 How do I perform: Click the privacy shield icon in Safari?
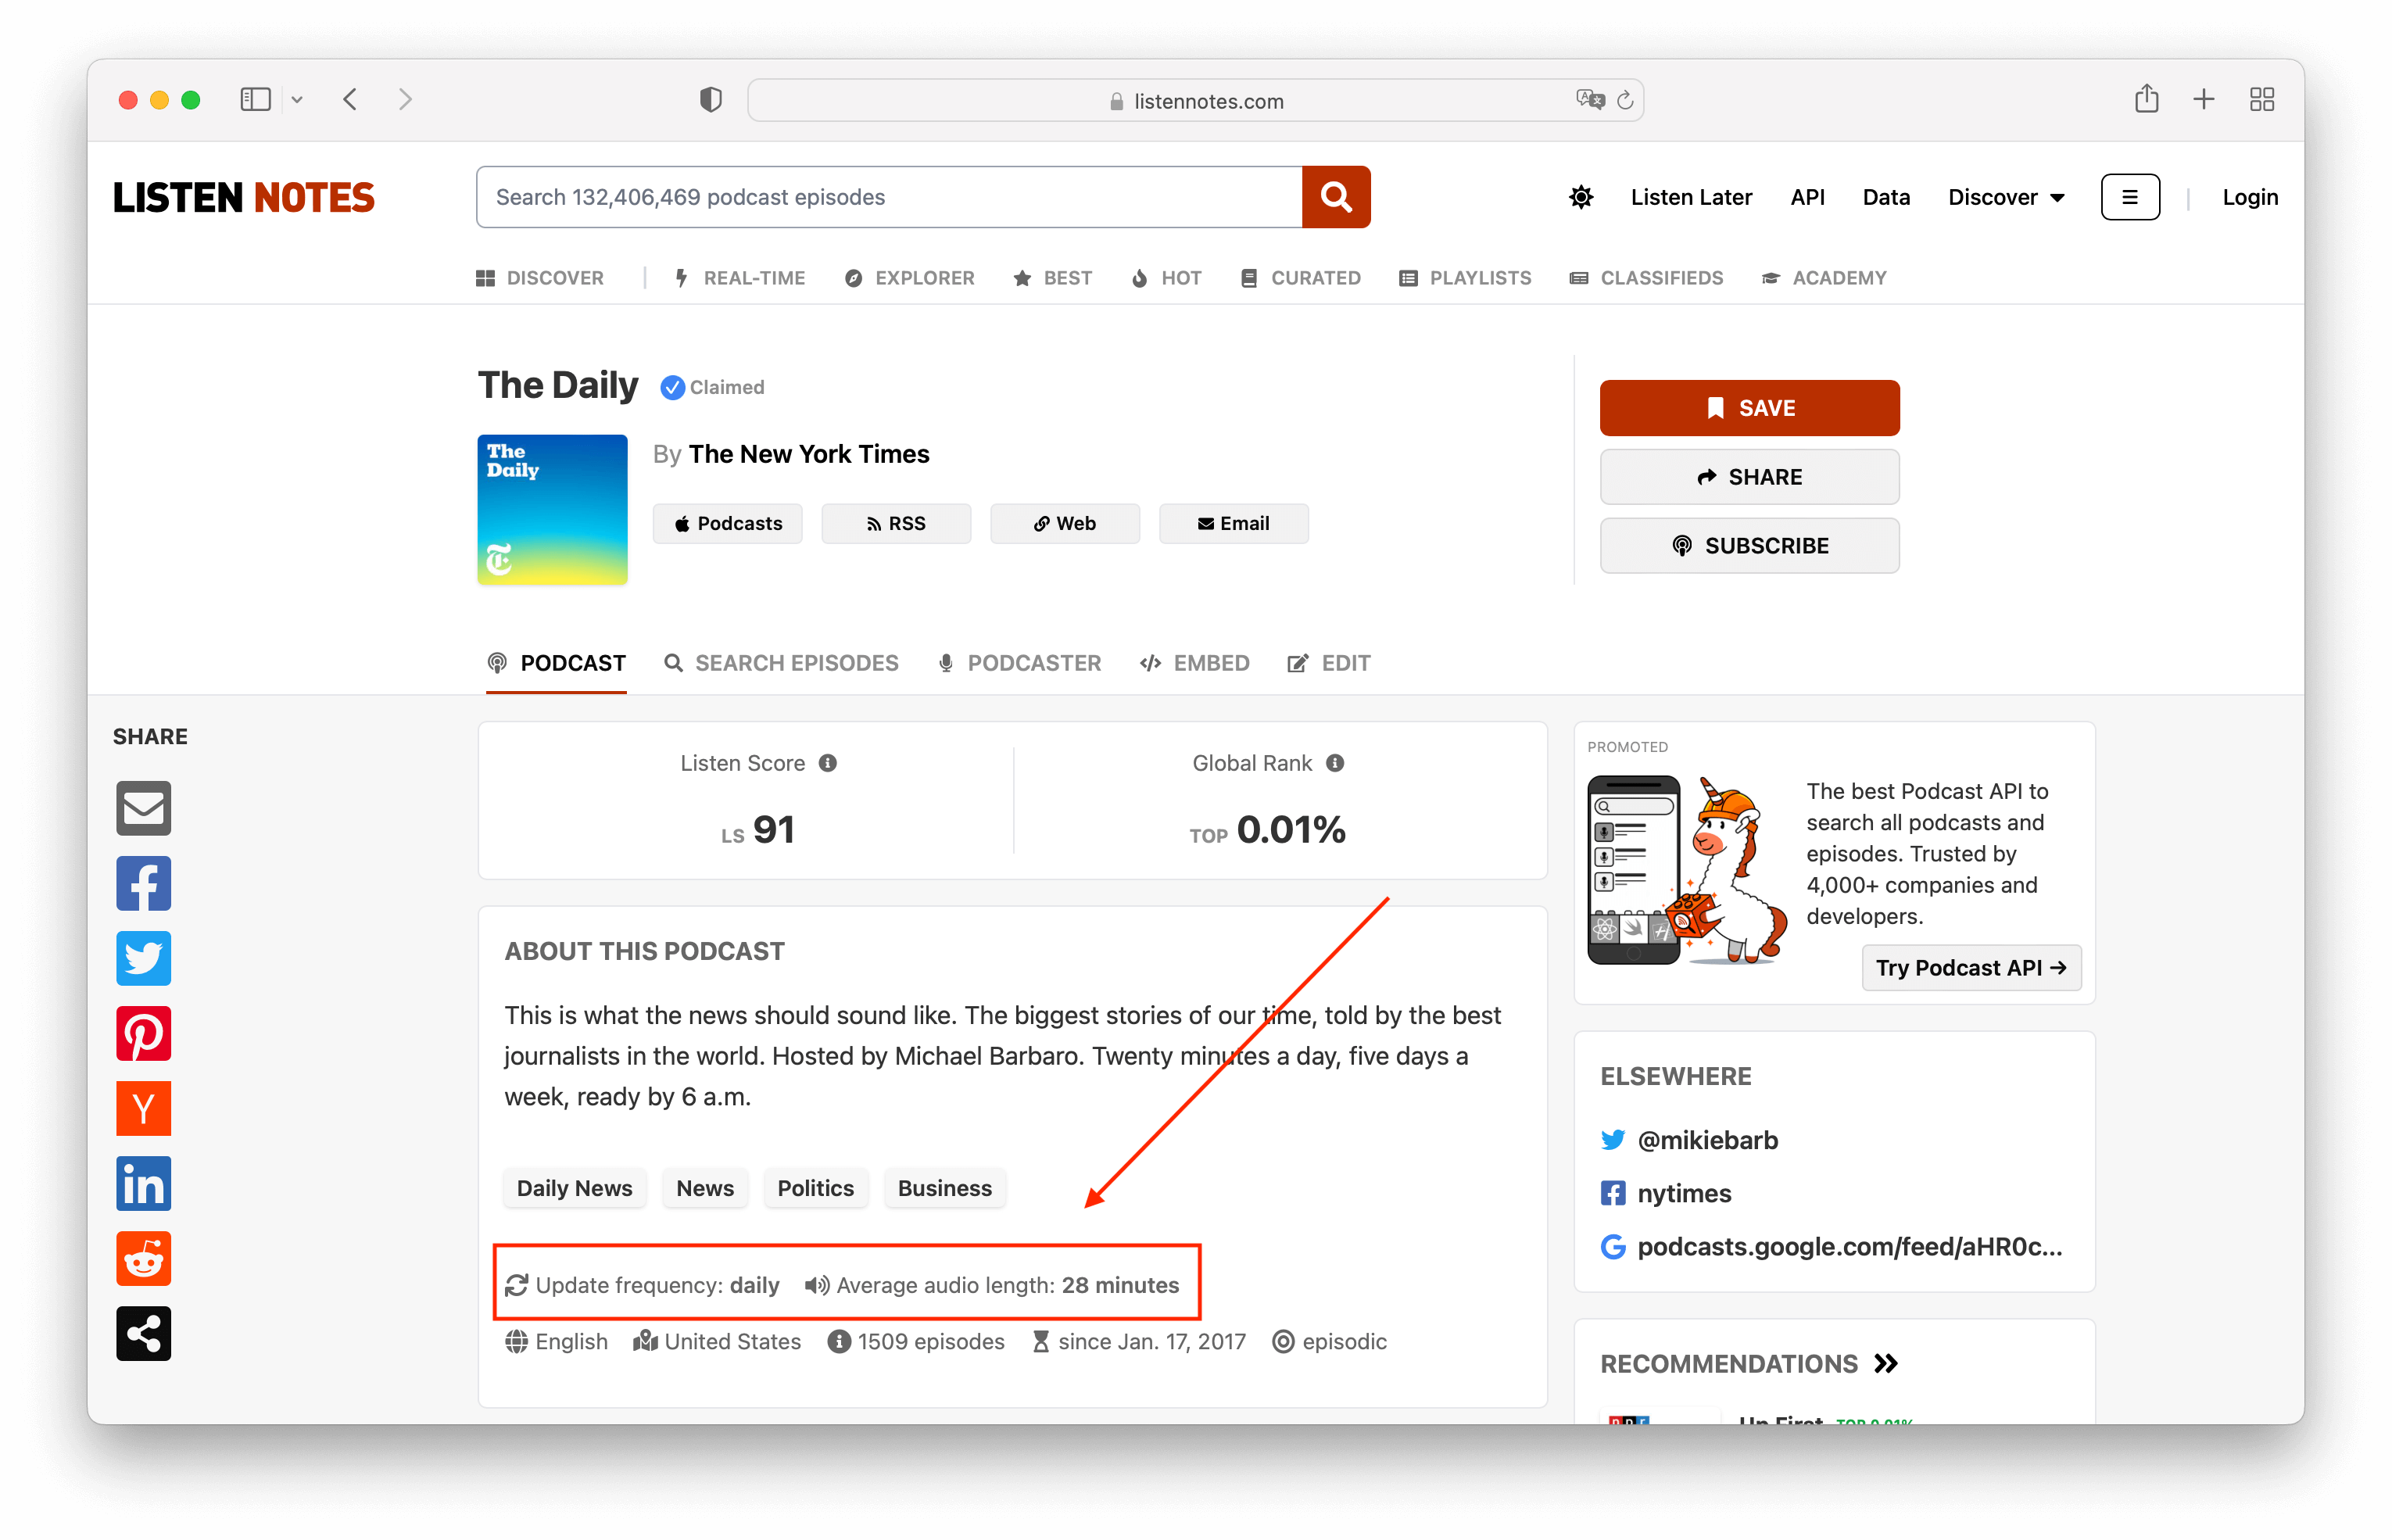tap(710, 99)
